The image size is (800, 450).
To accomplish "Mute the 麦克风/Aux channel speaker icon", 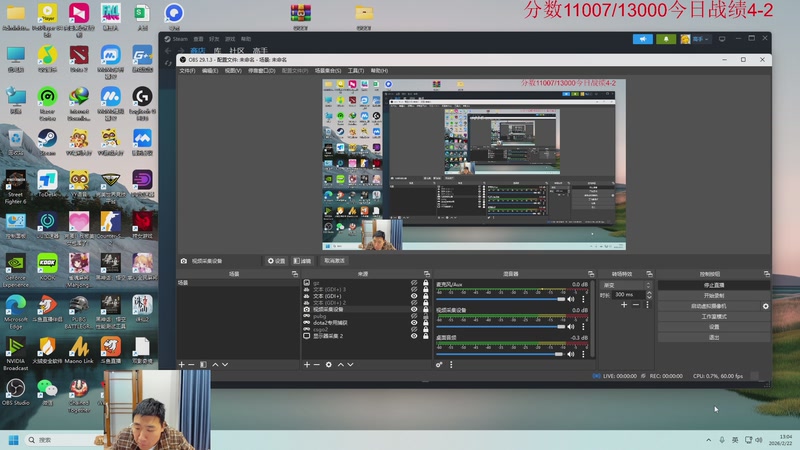I will tap(571, 299).
